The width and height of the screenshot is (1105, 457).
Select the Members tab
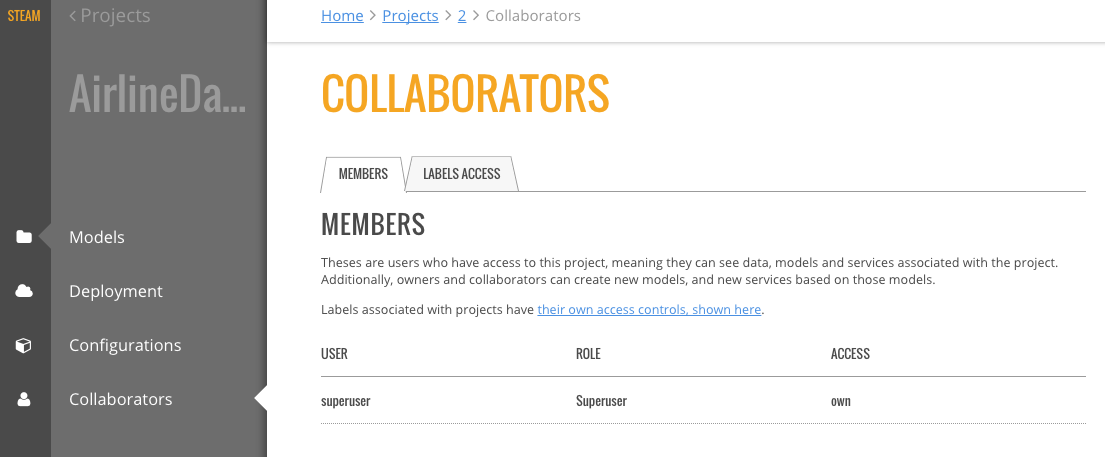[x=363, y=174]
